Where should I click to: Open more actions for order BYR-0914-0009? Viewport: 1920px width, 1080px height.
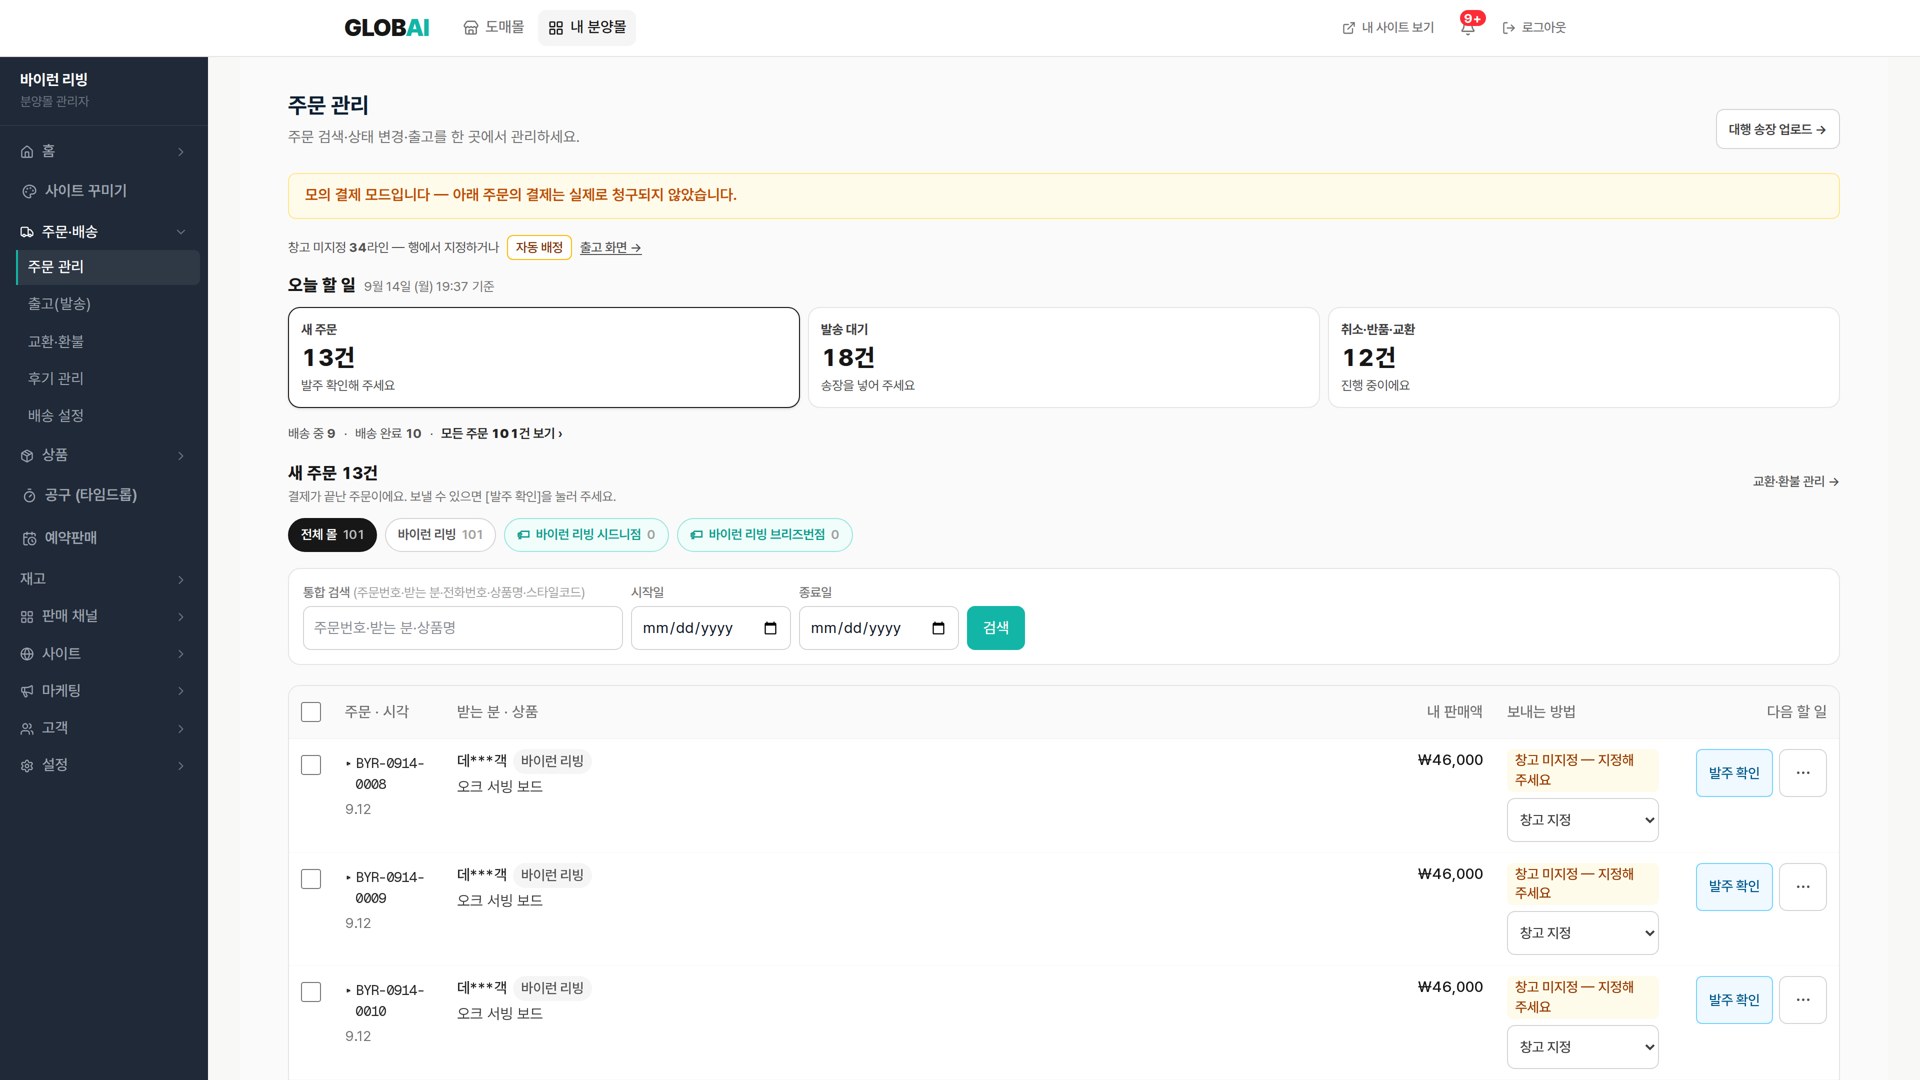click(x=1803, y=887)
